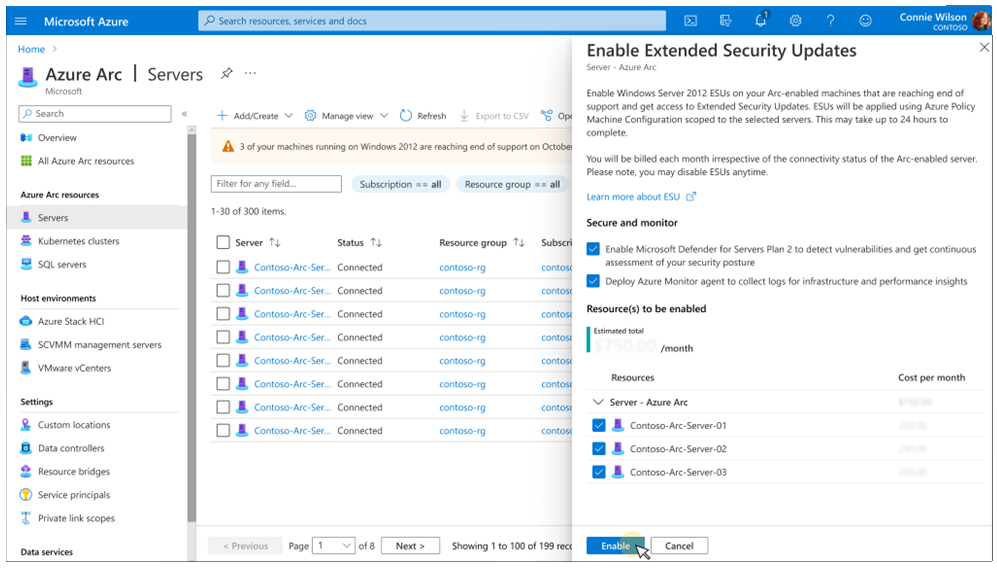The image size is (997, 568).
Task: Uncheck Enable Microsoft Defender for Servers option
Action: 594,249
